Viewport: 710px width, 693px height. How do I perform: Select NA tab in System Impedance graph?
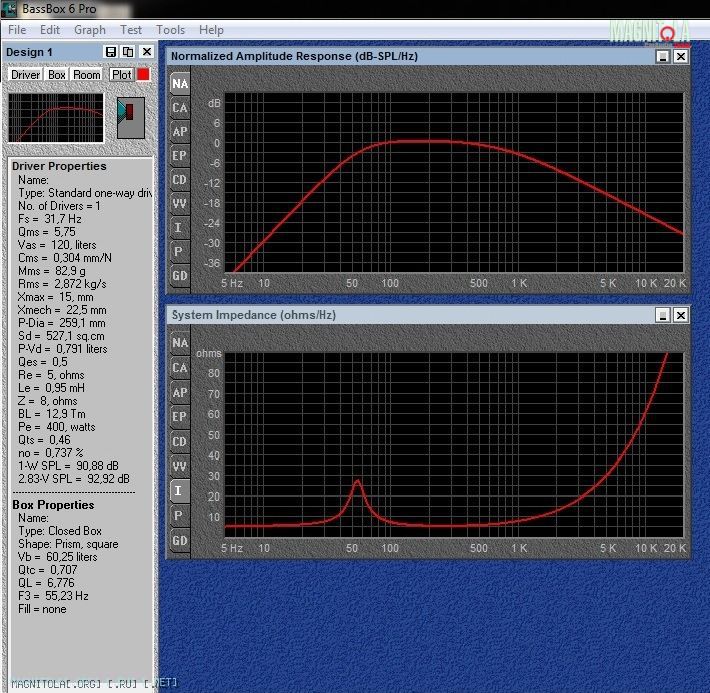pos(180,343)
